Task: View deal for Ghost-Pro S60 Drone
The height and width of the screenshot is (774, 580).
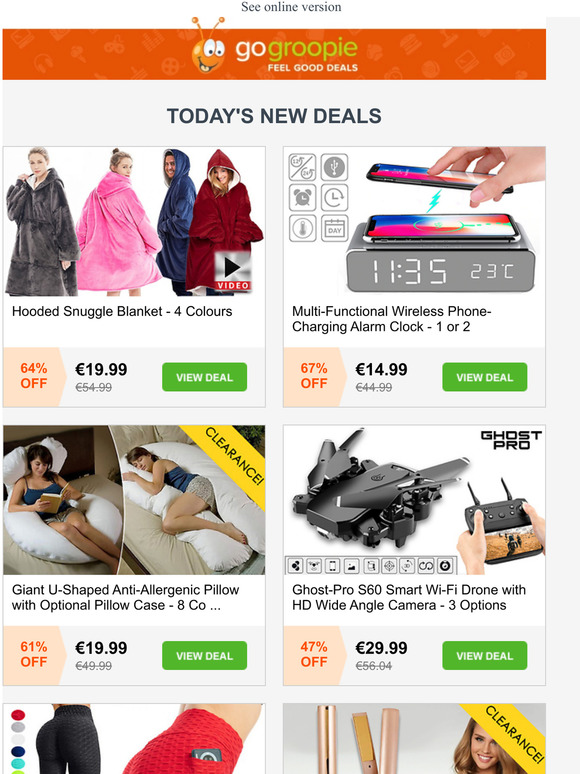Action: (484, 656)
